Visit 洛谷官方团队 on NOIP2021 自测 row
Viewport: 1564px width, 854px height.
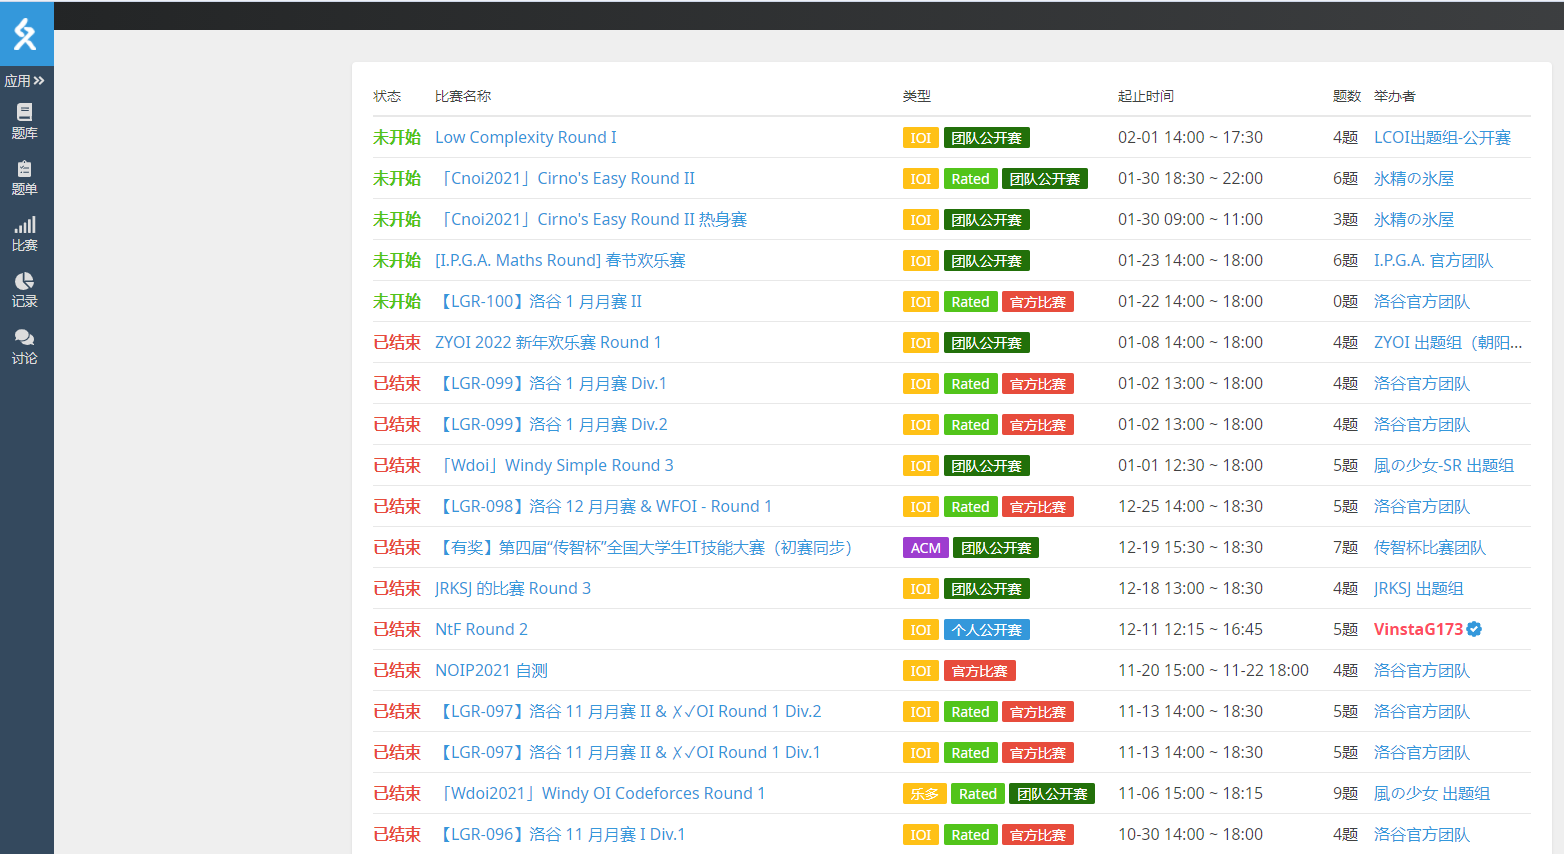tap(1422, 670)
